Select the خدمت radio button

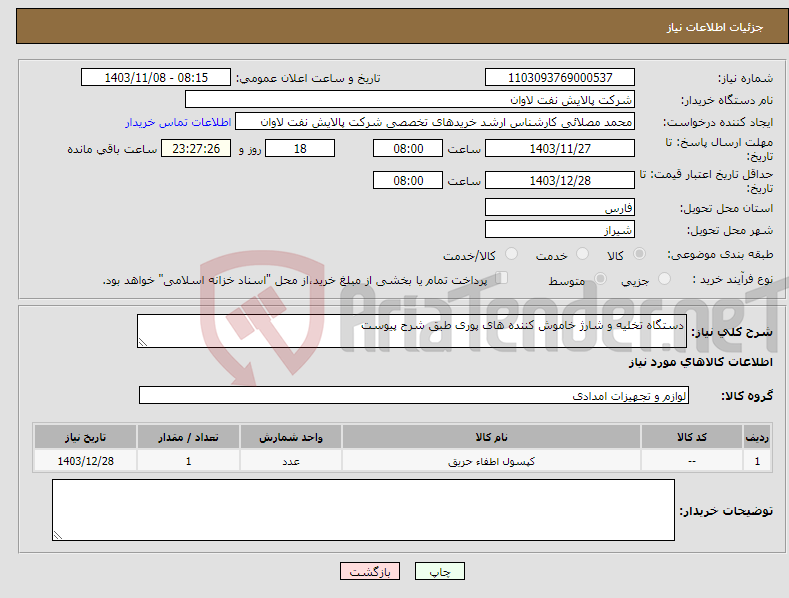coord(582,254)
